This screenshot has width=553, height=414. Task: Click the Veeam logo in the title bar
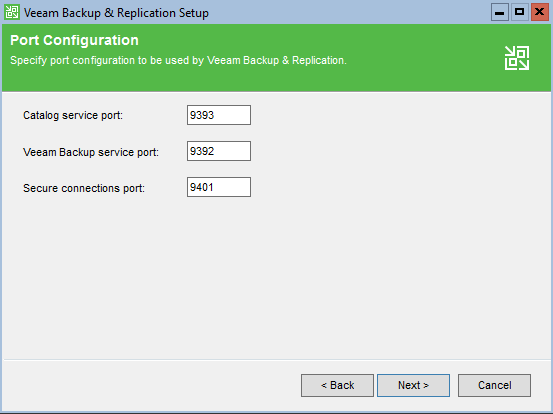[x=12, y=12]
